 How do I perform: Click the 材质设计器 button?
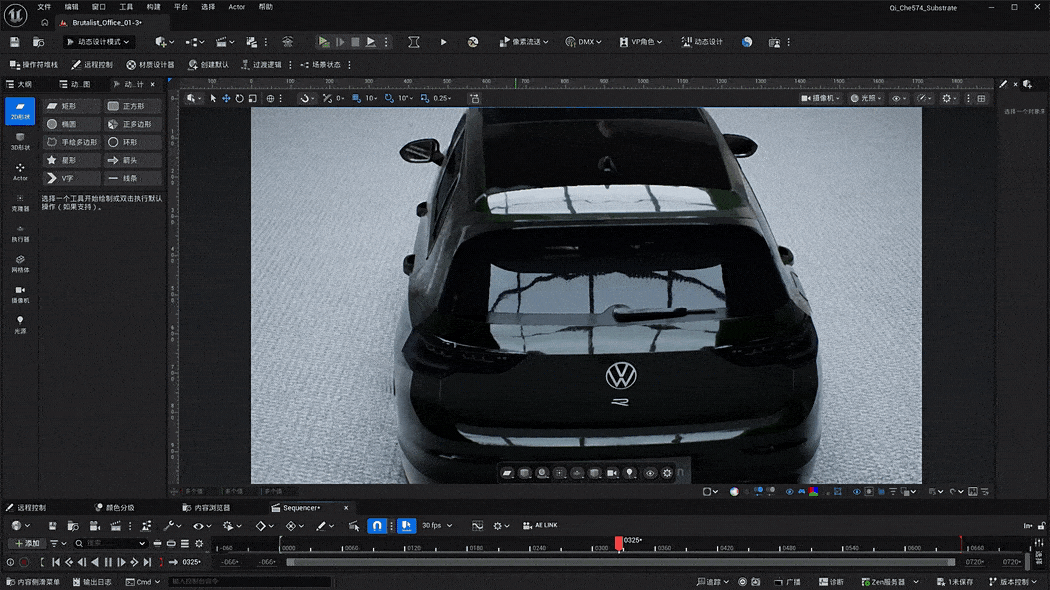coord(151,65)
